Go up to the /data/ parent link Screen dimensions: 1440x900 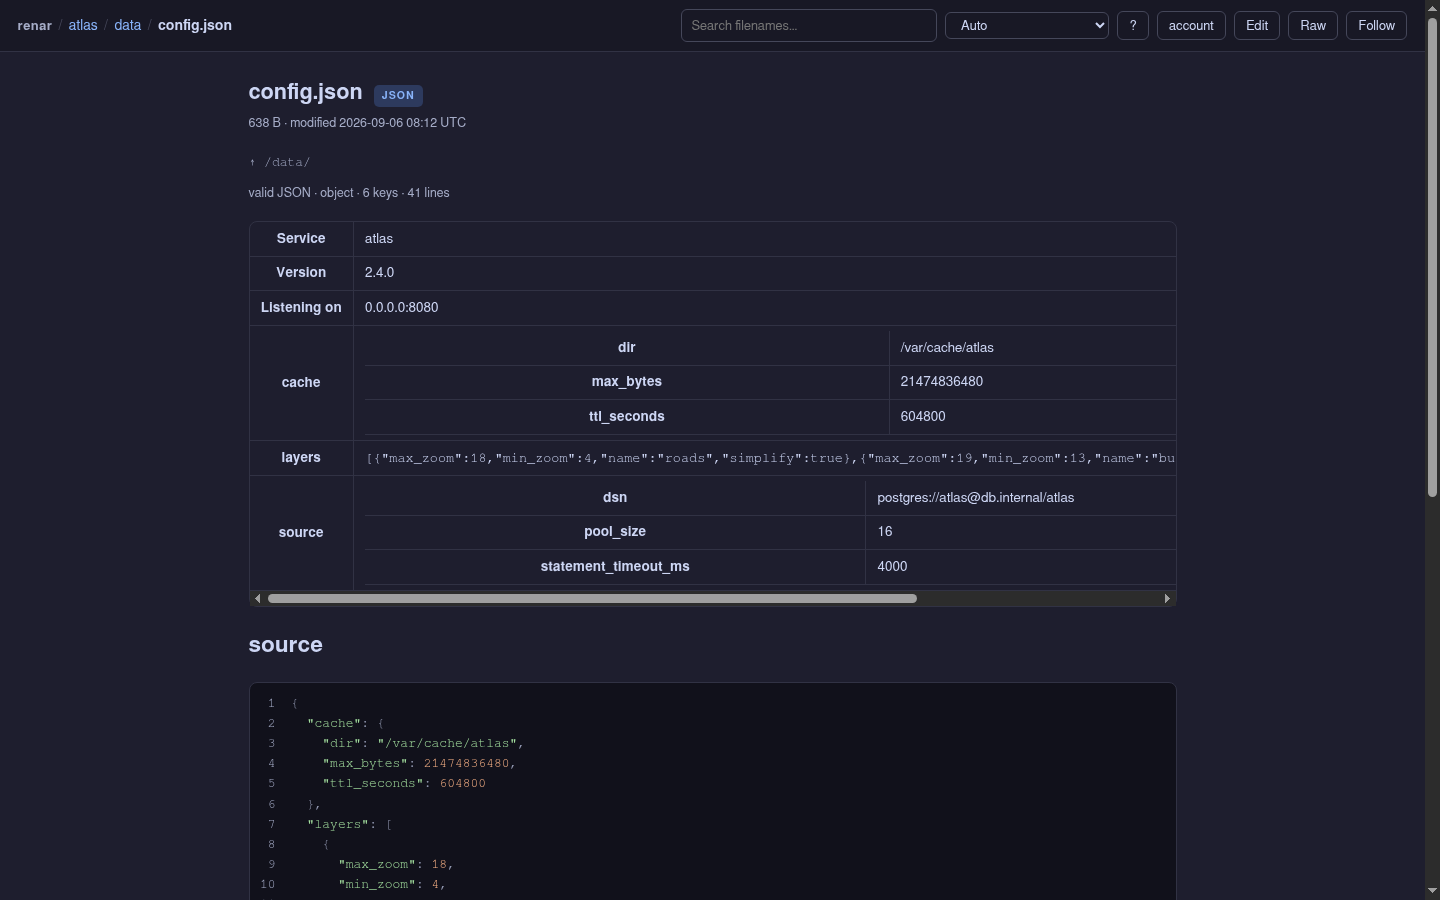point(280,162)
